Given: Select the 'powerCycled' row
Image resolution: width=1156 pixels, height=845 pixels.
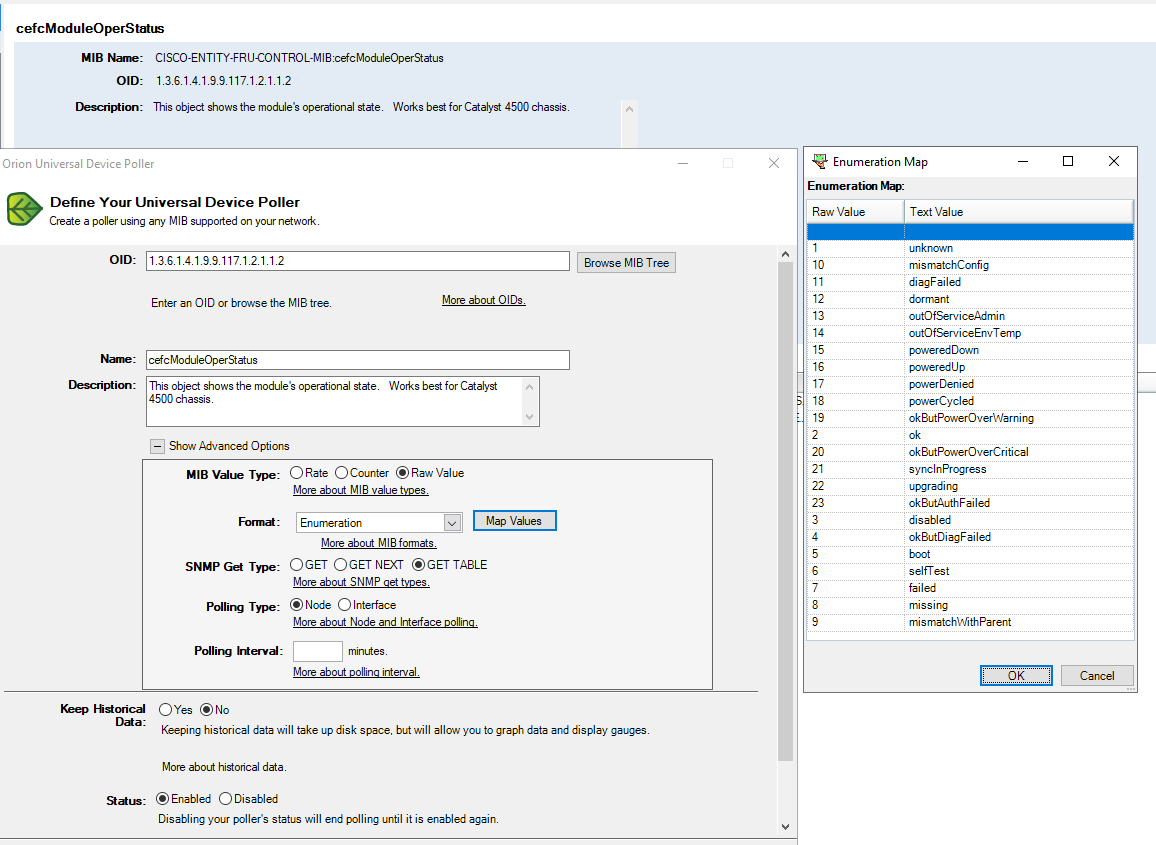Looking at the screenshot, I should click(x=970, y=400).
